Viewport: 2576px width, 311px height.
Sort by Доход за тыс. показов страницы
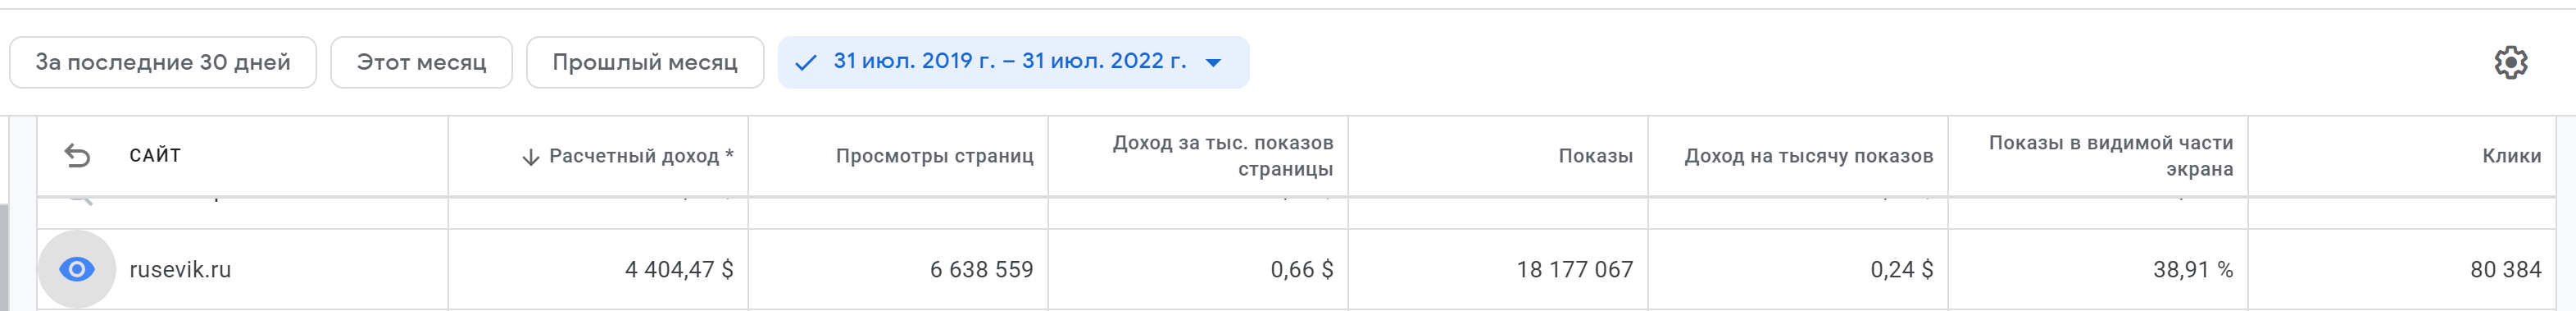coord(1222,156)
